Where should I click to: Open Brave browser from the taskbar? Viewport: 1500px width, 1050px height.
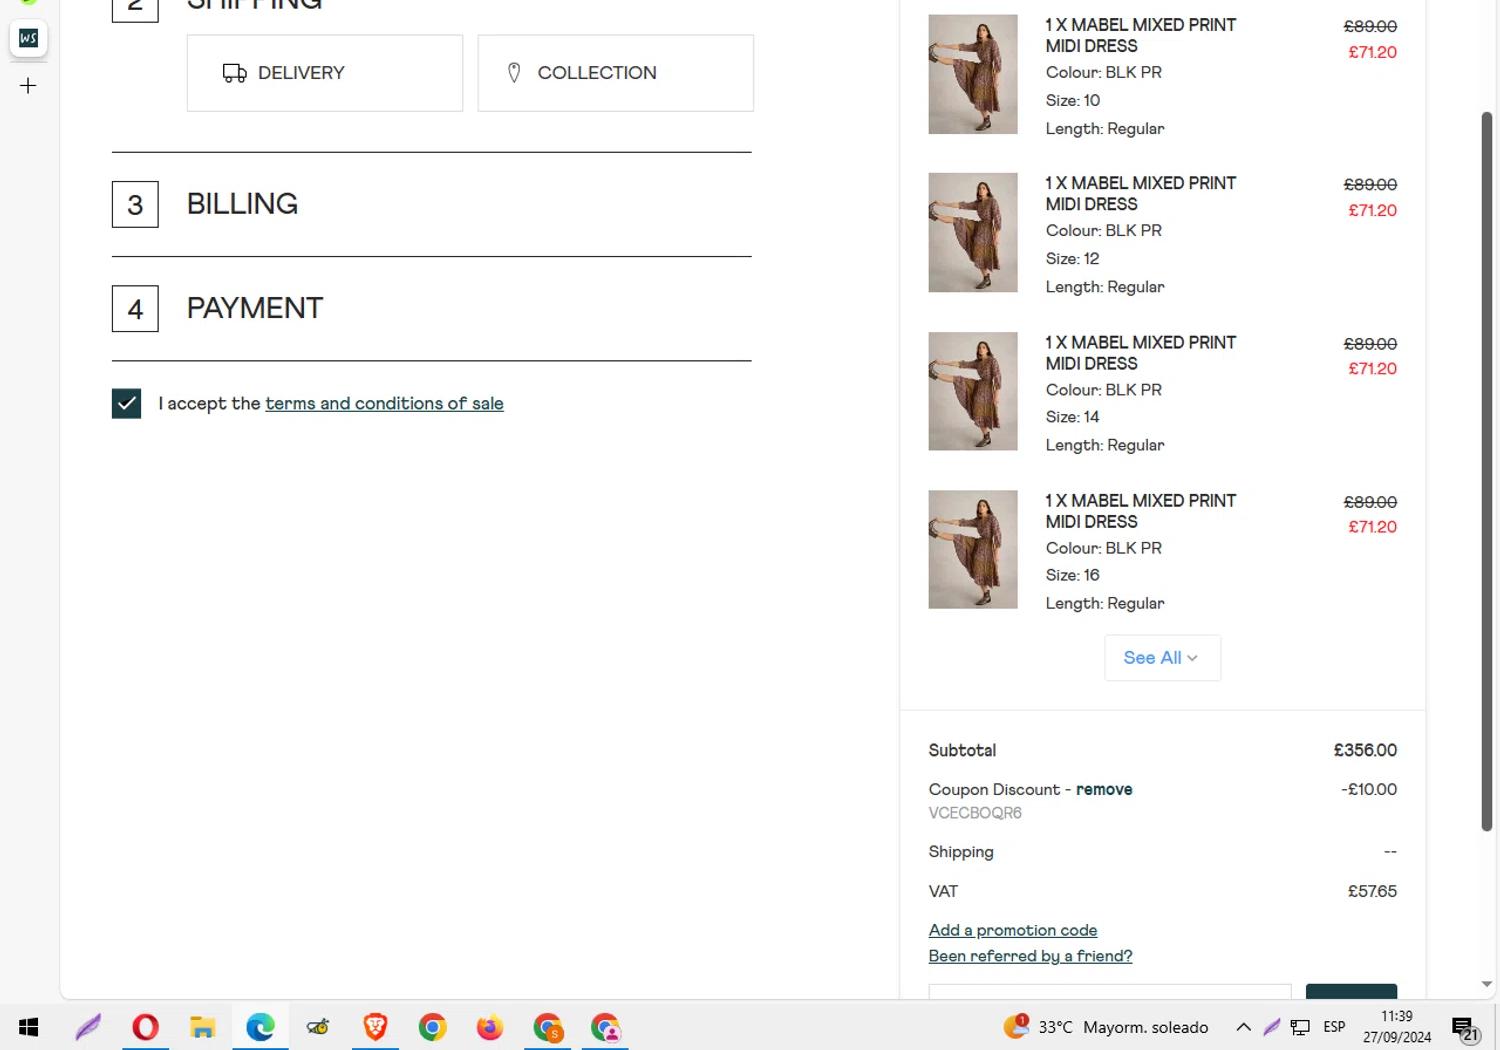(x=375, y=1027)
